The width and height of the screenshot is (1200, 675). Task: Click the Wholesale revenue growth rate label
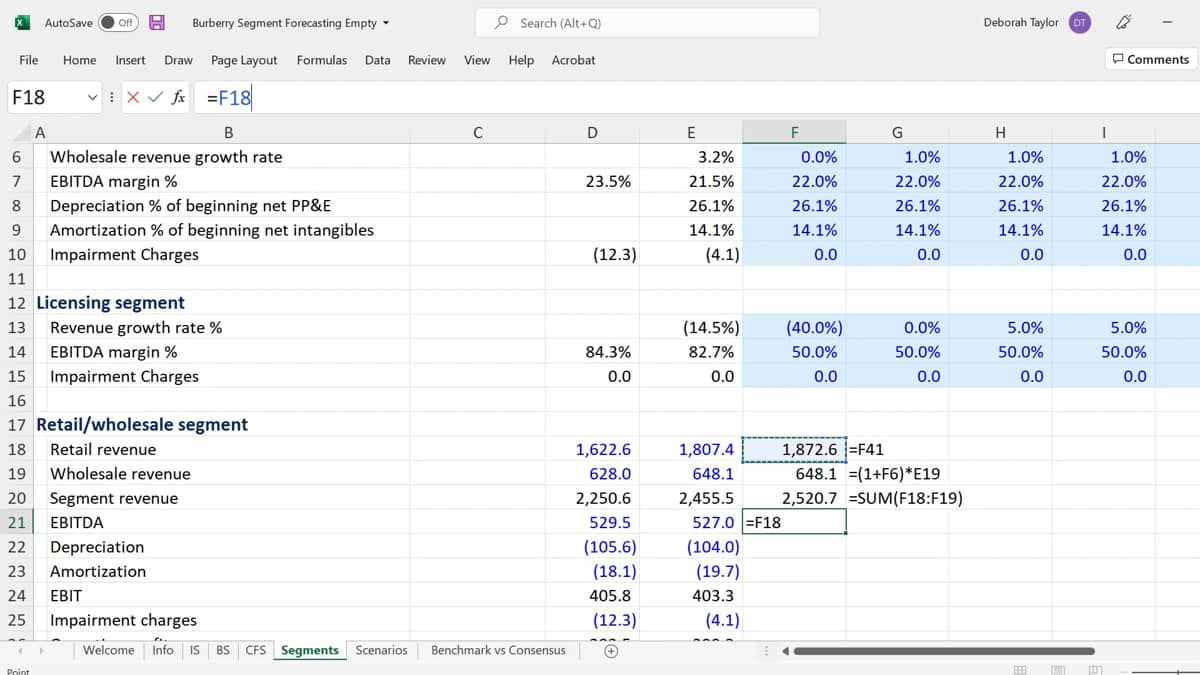pos(166,157)
